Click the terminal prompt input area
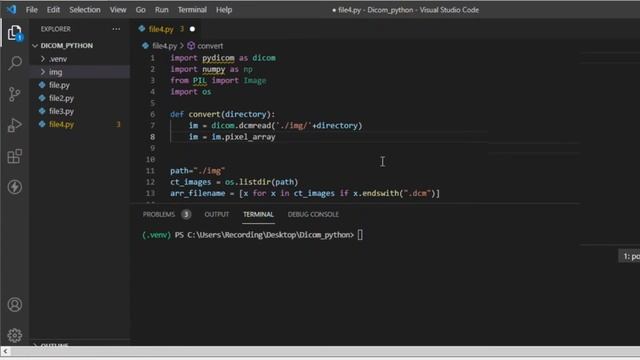The image size is (640, 360). pos(360,235)
